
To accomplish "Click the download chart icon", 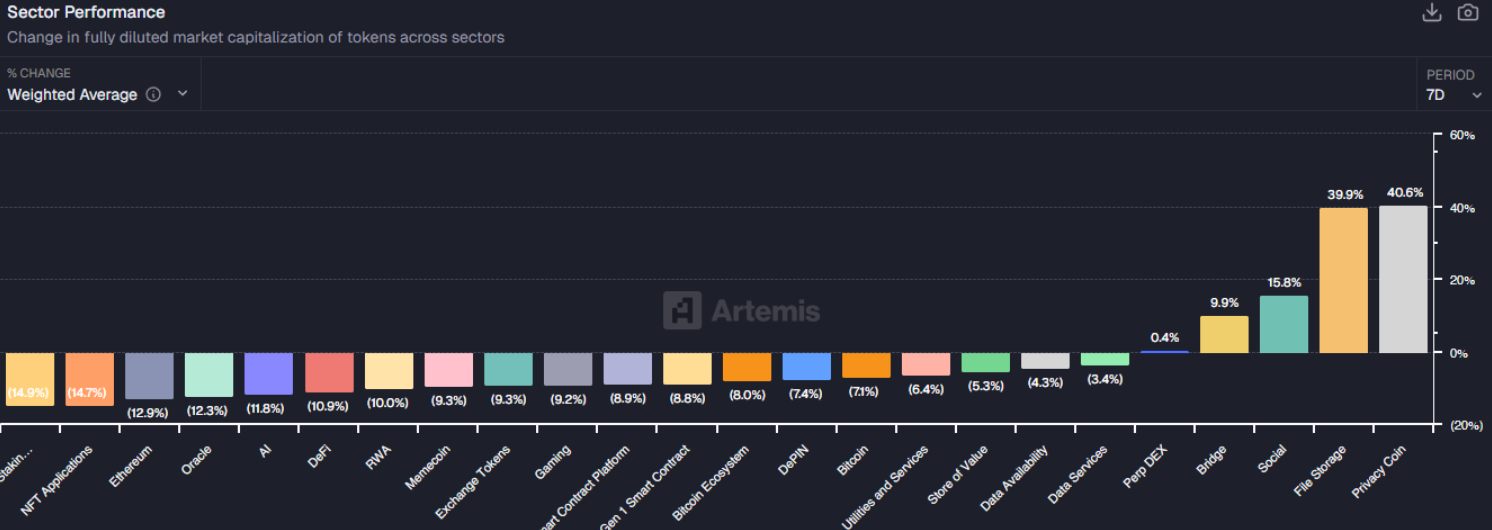I will (1432, 13).
